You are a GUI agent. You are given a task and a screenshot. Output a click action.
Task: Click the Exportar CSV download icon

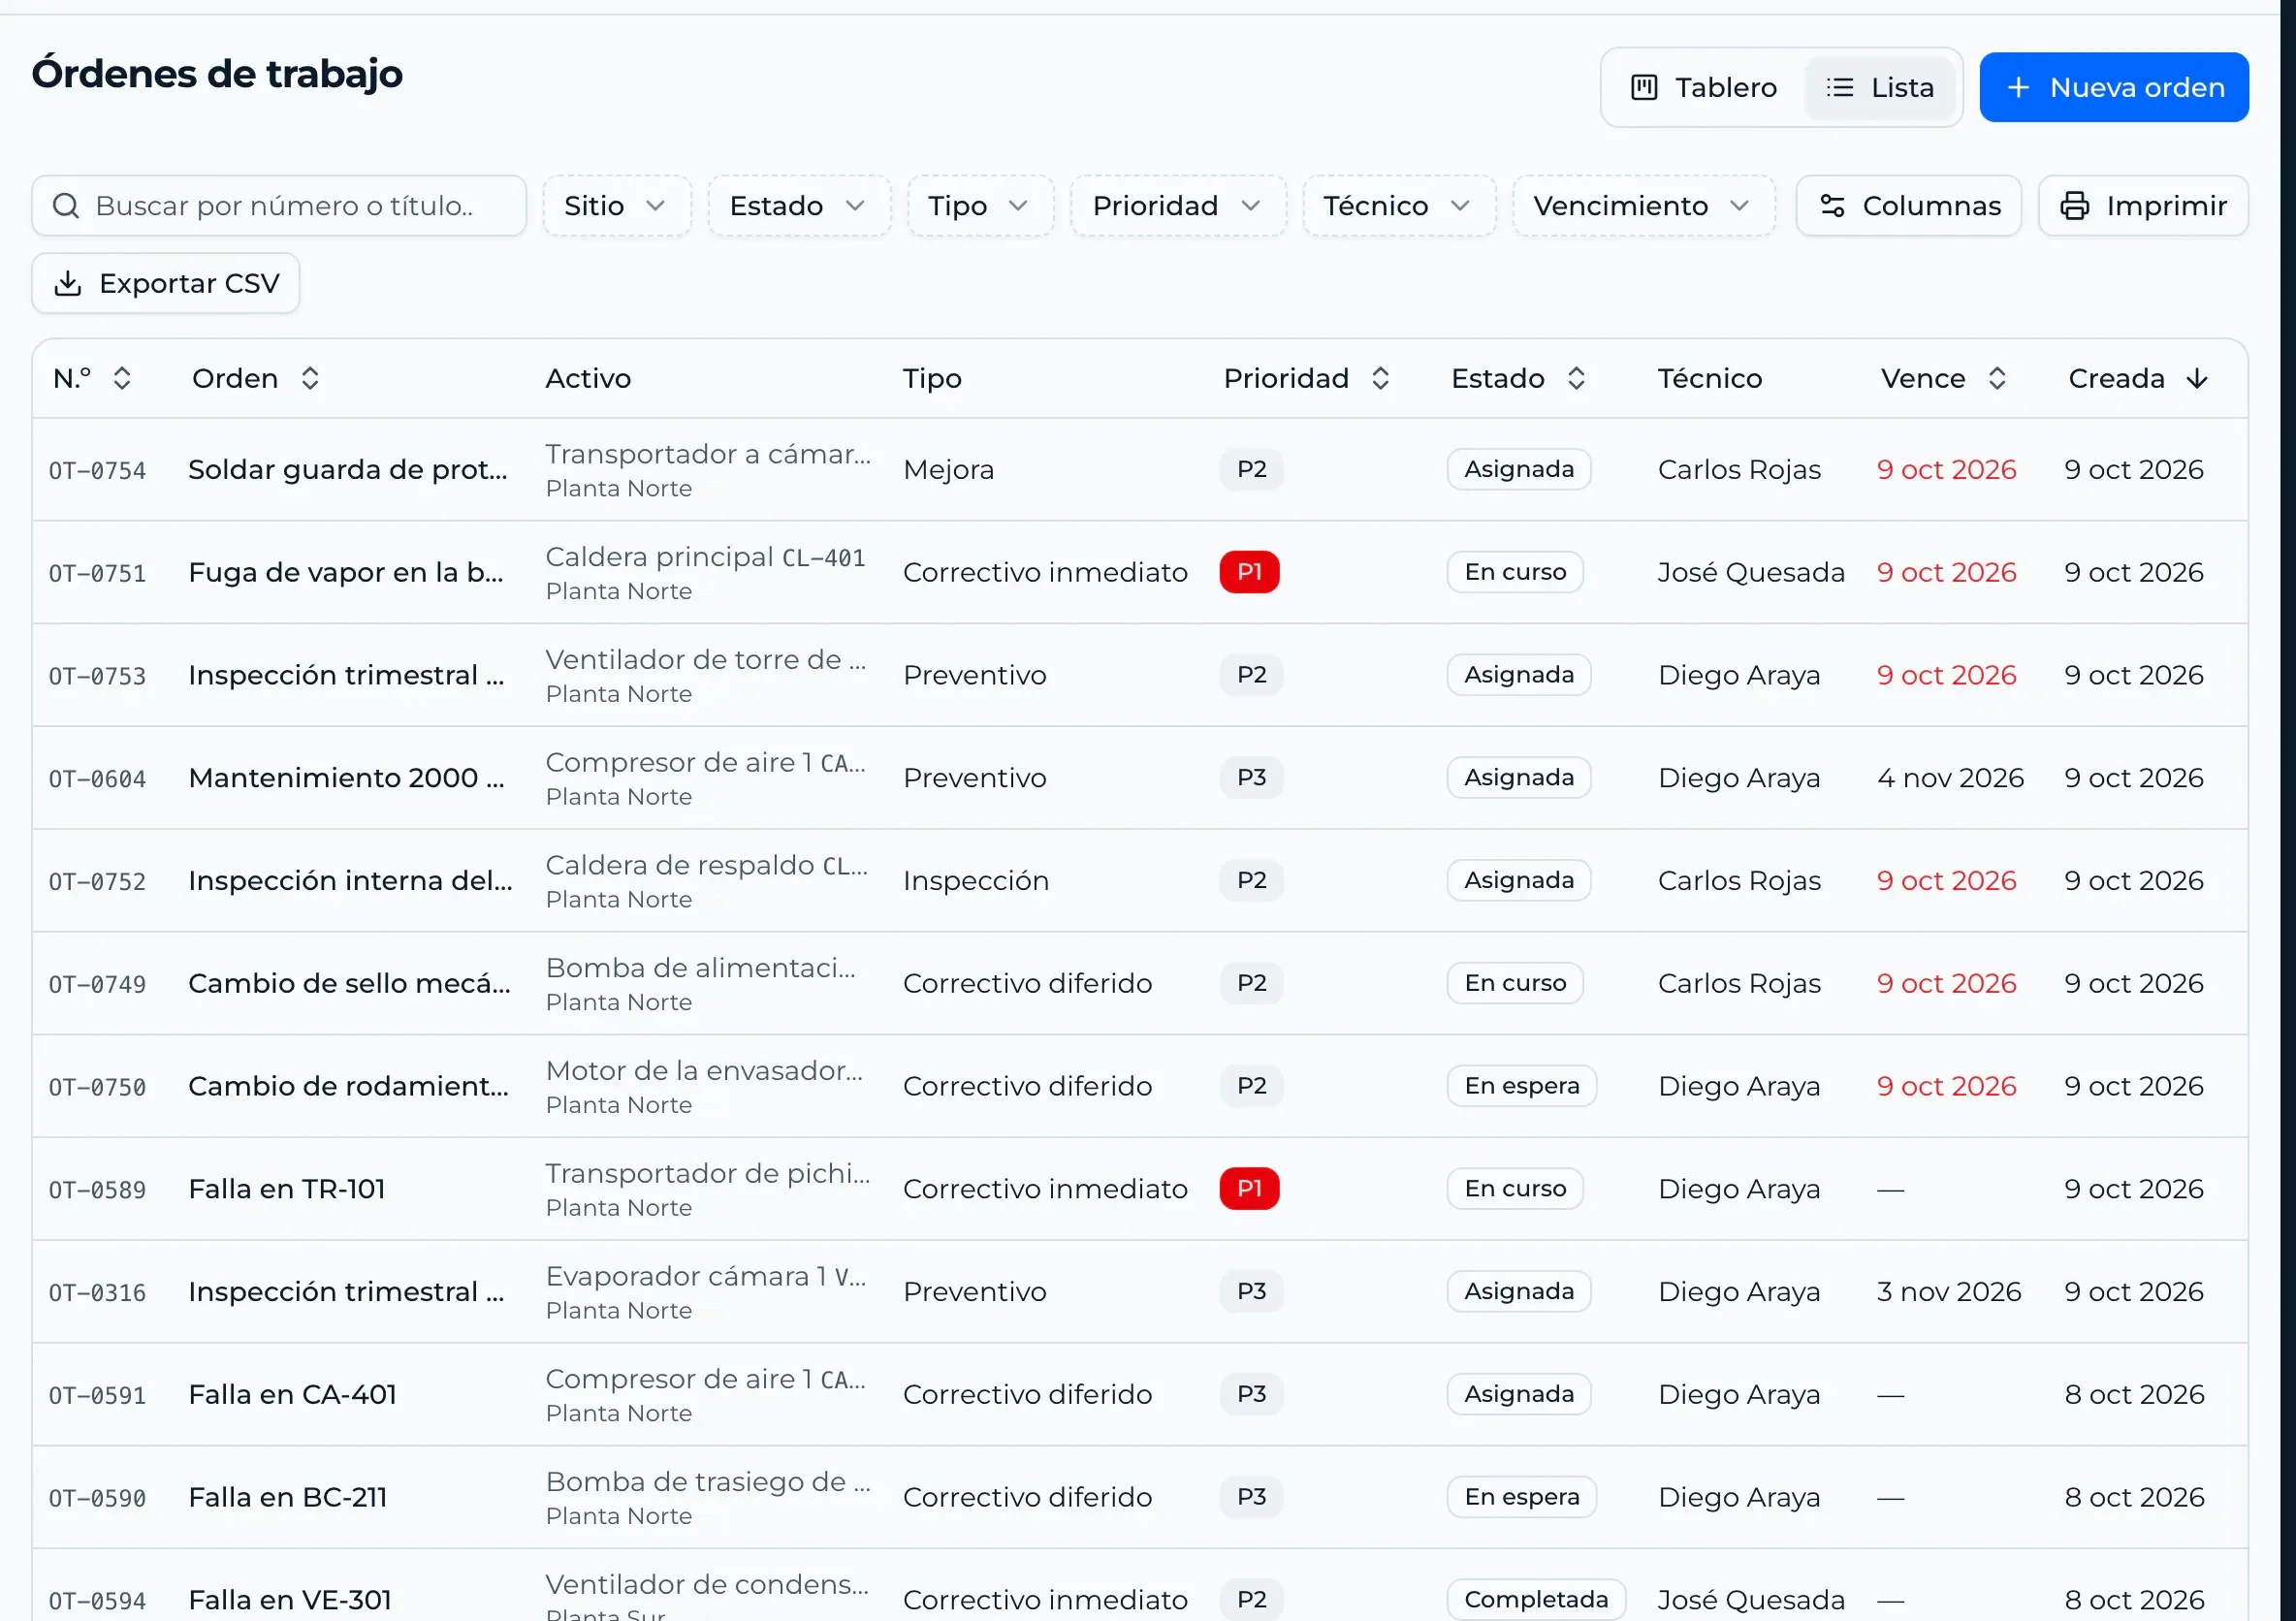tap(68, 284)
